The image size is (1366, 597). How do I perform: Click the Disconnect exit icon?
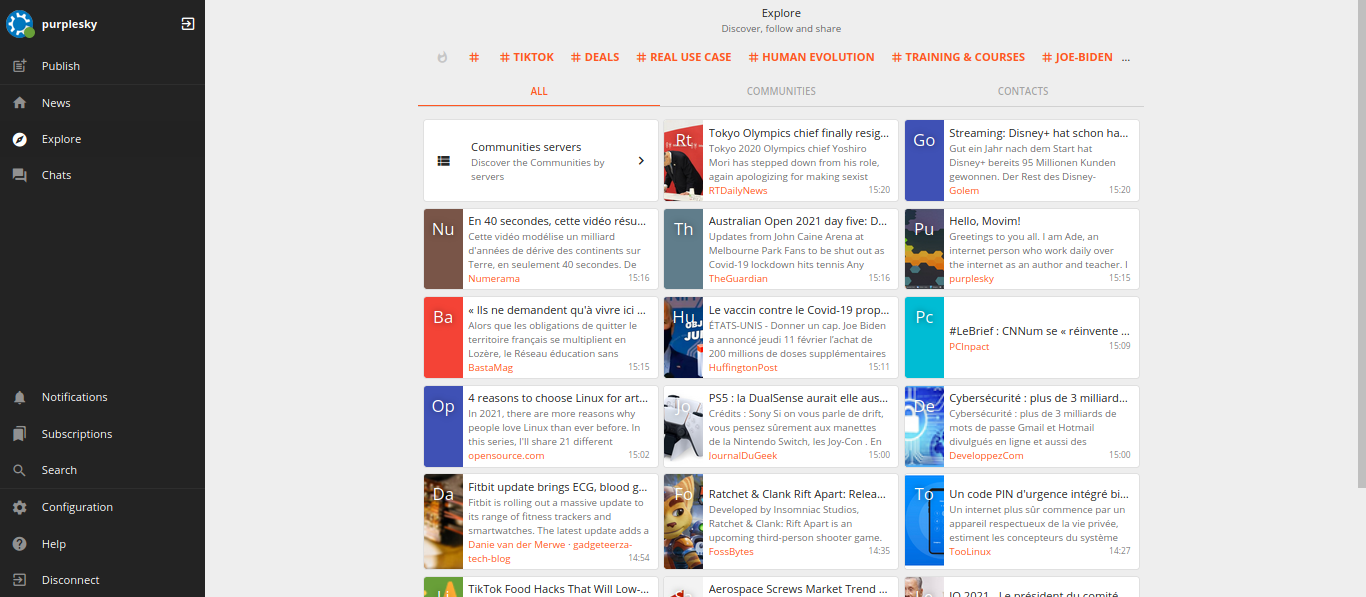[x=20, y=580]
